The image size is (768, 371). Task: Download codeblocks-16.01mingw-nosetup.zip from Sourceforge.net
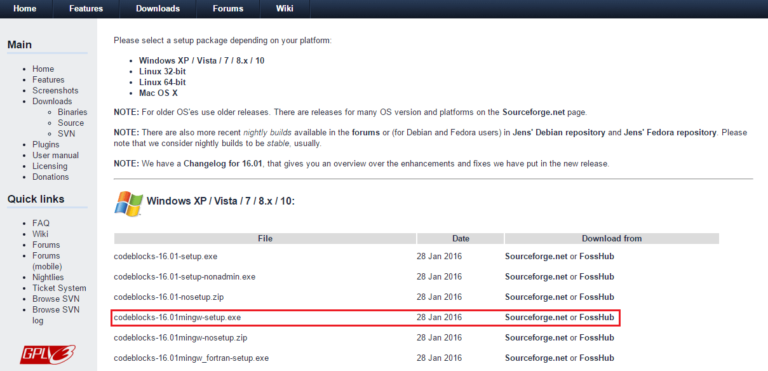point(536,338)
